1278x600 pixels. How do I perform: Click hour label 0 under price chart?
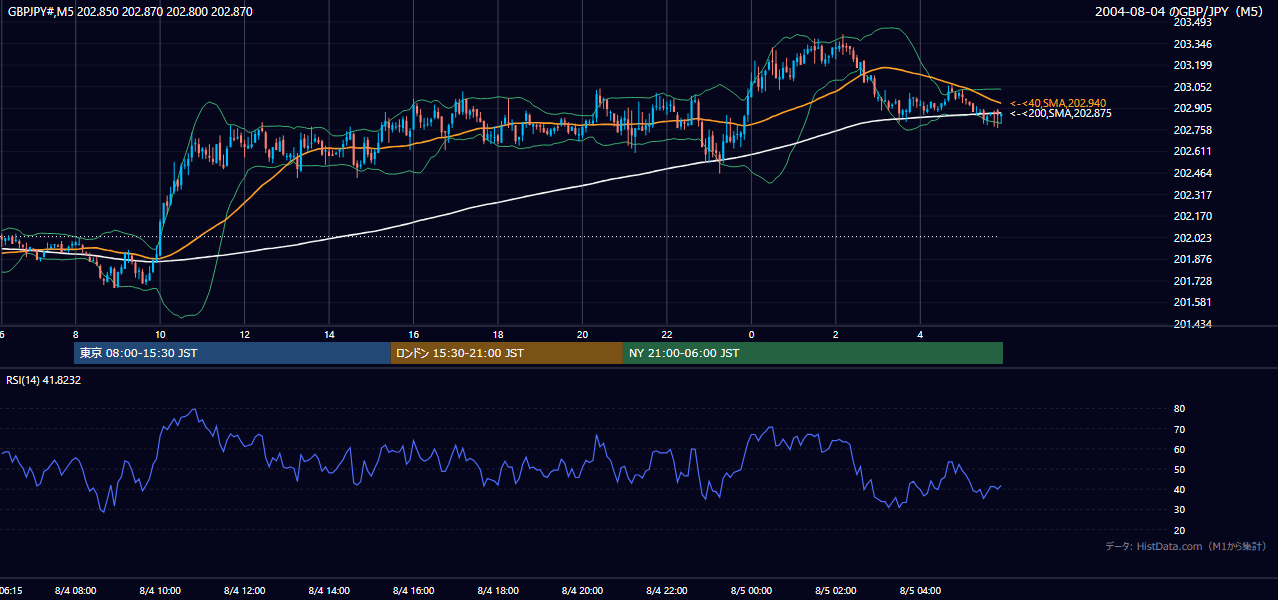coord(752,335)
